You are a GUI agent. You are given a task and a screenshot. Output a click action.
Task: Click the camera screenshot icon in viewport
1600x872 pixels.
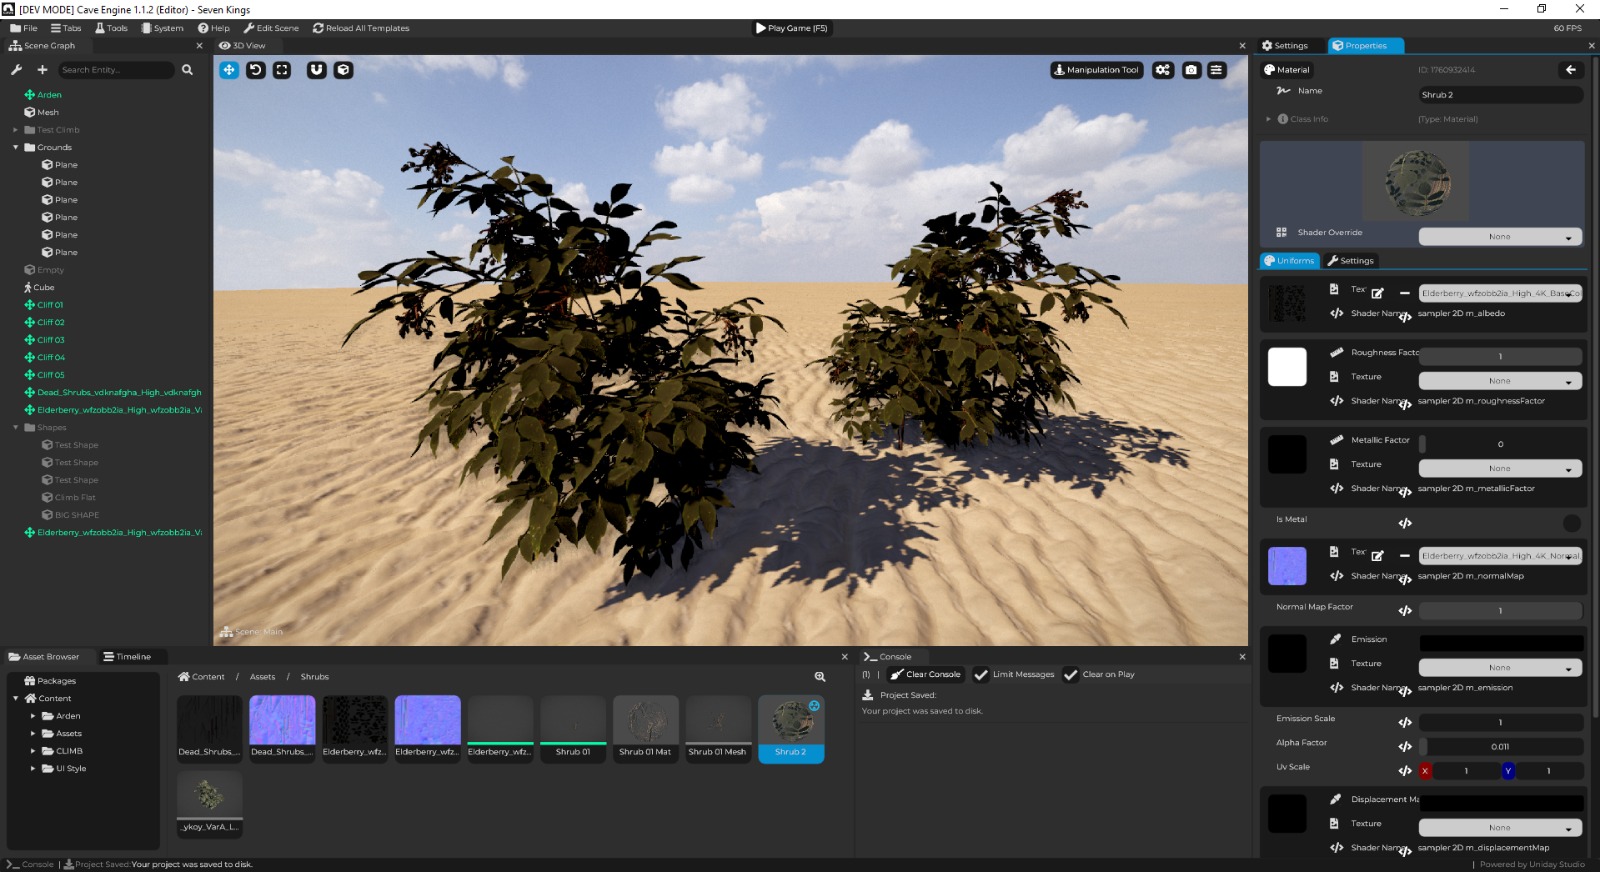click(1191, 70)
